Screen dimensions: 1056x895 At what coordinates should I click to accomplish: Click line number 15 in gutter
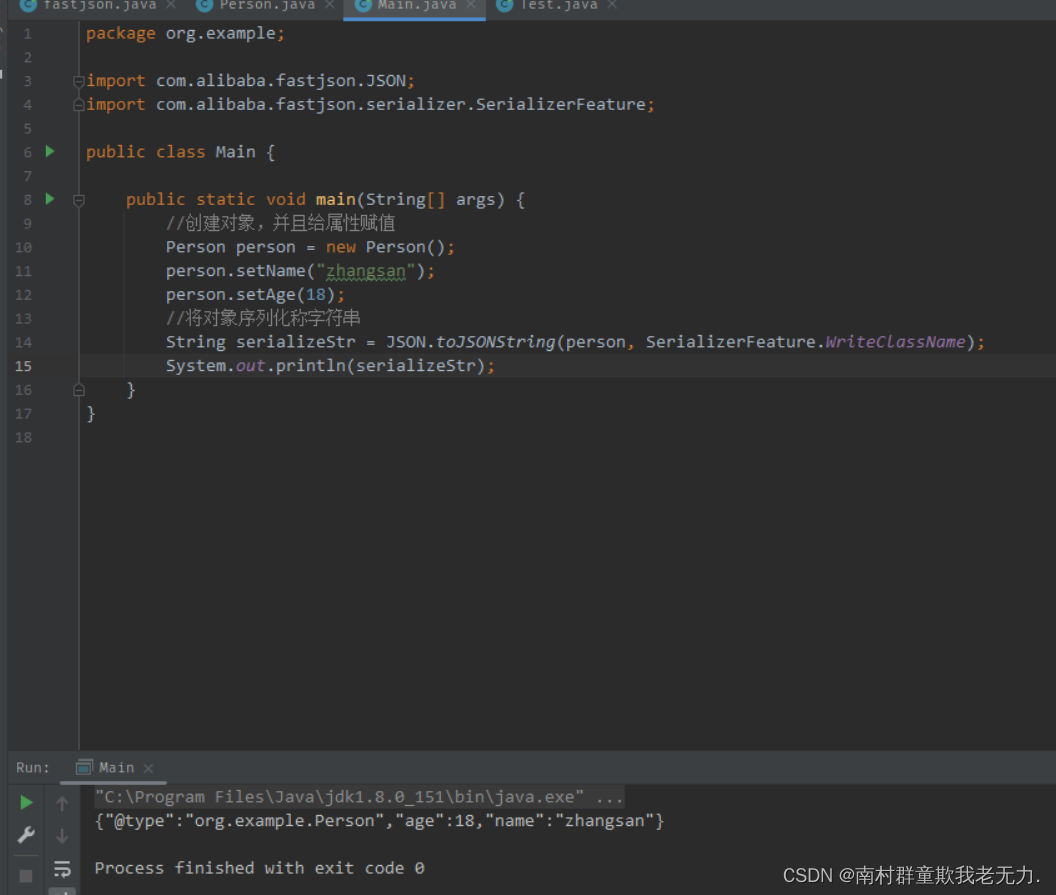coord(24,366)
